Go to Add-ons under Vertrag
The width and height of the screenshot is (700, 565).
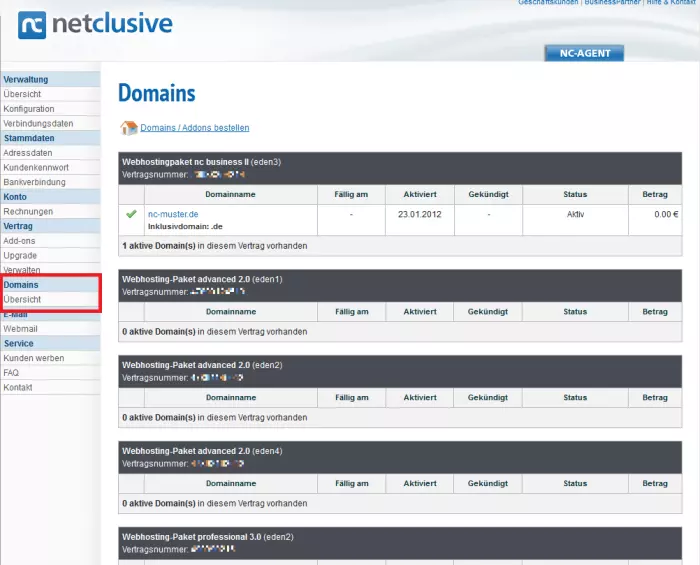point(19,241)
